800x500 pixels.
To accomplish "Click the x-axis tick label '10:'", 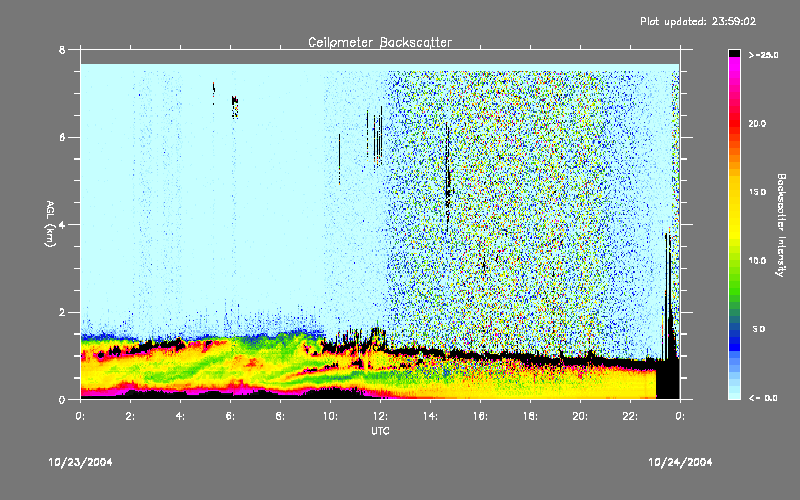I will [330, 416].
